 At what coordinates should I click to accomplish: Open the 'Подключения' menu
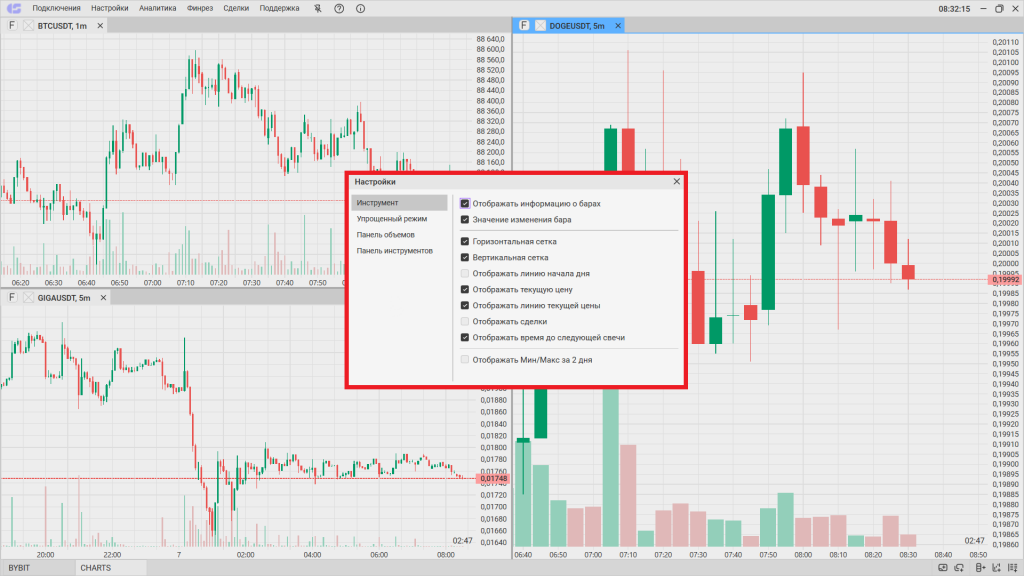(57, 8)
